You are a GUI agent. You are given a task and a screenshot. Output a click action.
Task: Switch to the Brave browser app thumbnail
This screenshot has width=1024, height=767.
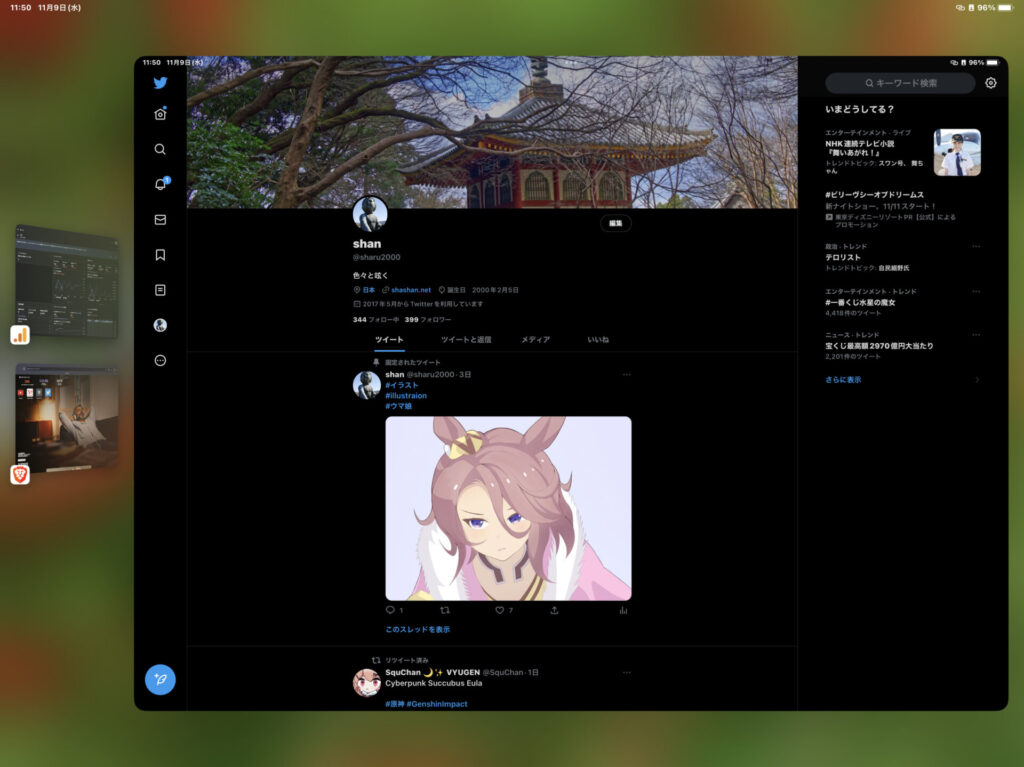tap(67, 418)
